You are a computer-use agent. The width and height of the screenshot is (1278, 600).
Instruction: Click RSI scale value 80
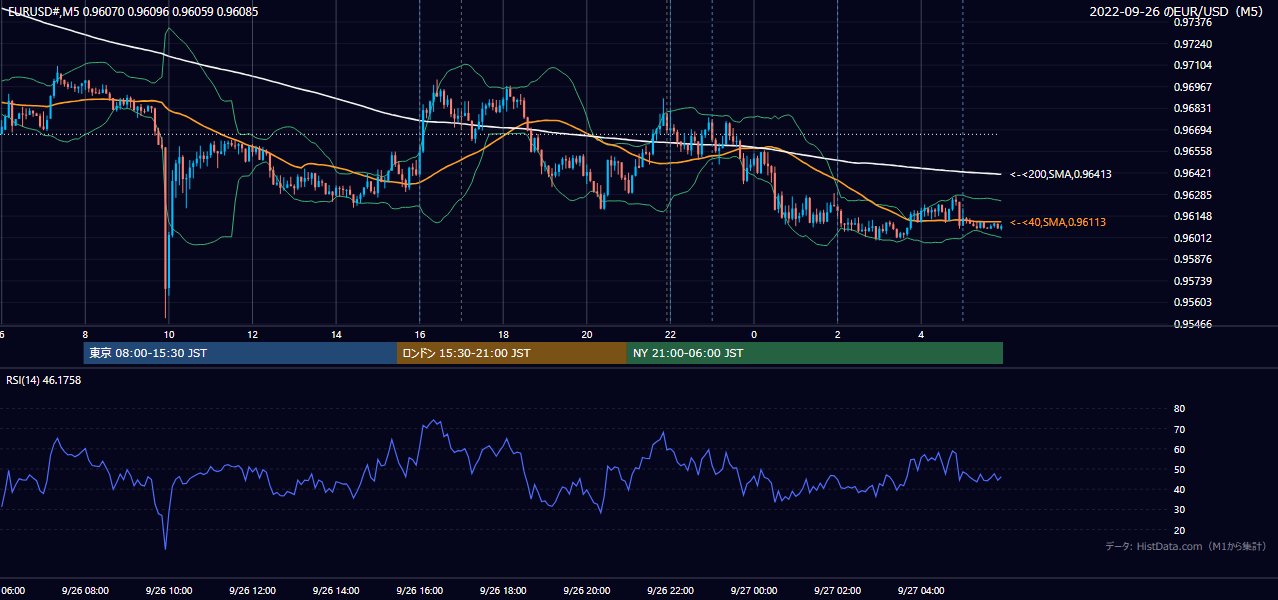click(1179, 409)
